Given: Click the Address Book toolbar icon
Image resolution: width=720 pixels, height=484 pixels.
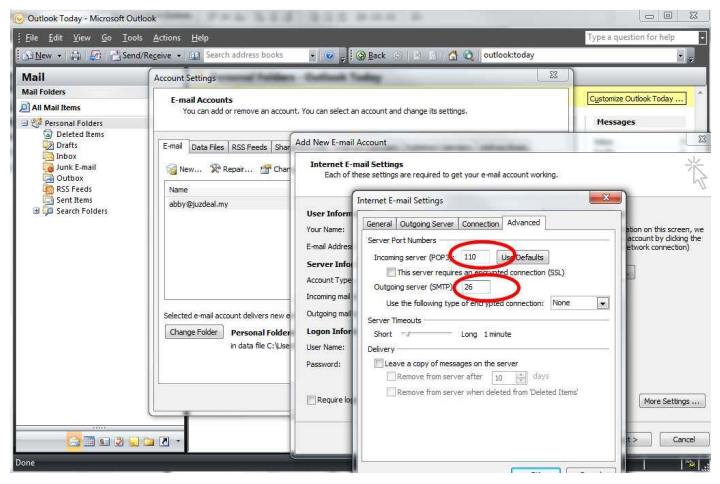Looking at the screenshot, I should [x=195, y=56].
